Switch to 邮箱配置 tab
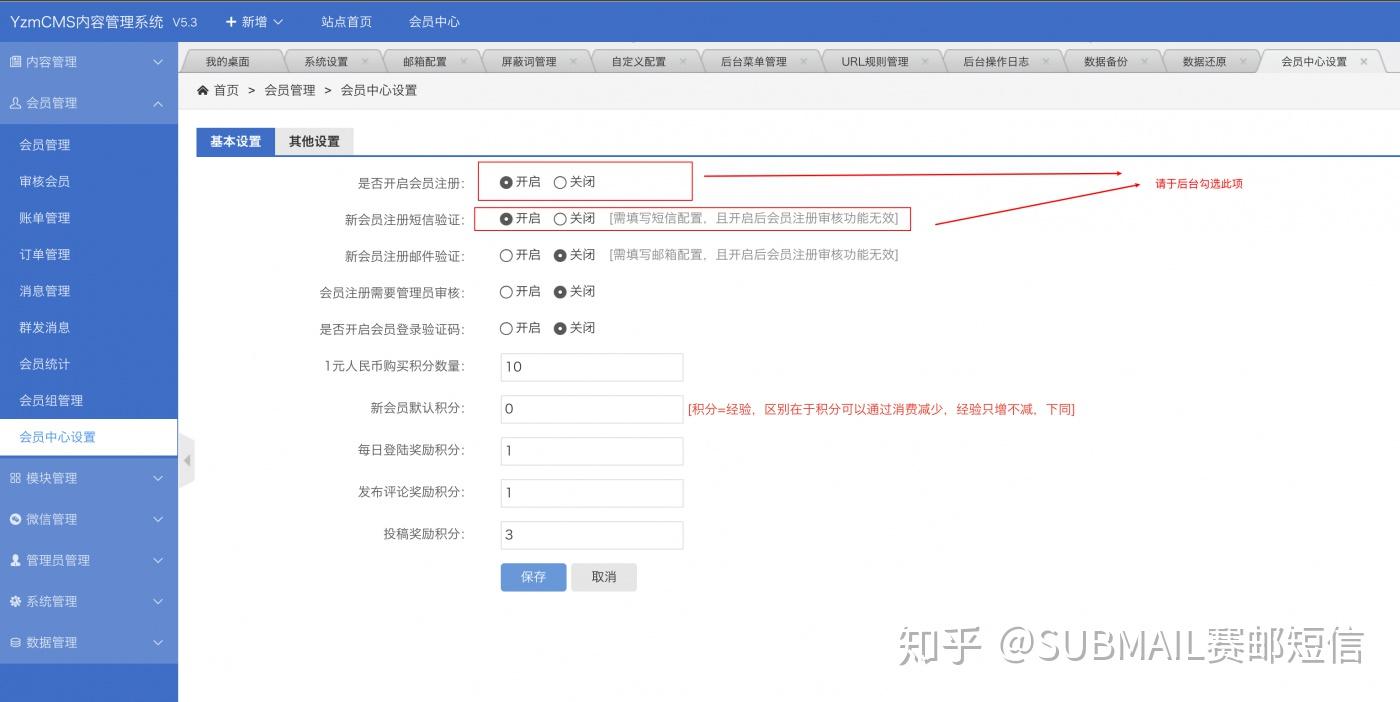Image resolution: width=1400 pixels, height=702 pixels. (x=425, y=61)
